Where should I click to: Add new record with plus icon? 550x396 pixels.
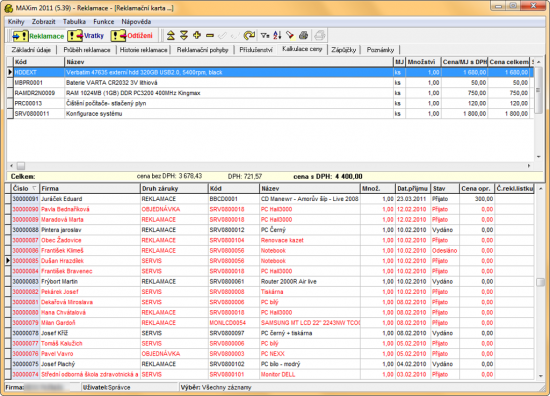(x=197, y=35)
